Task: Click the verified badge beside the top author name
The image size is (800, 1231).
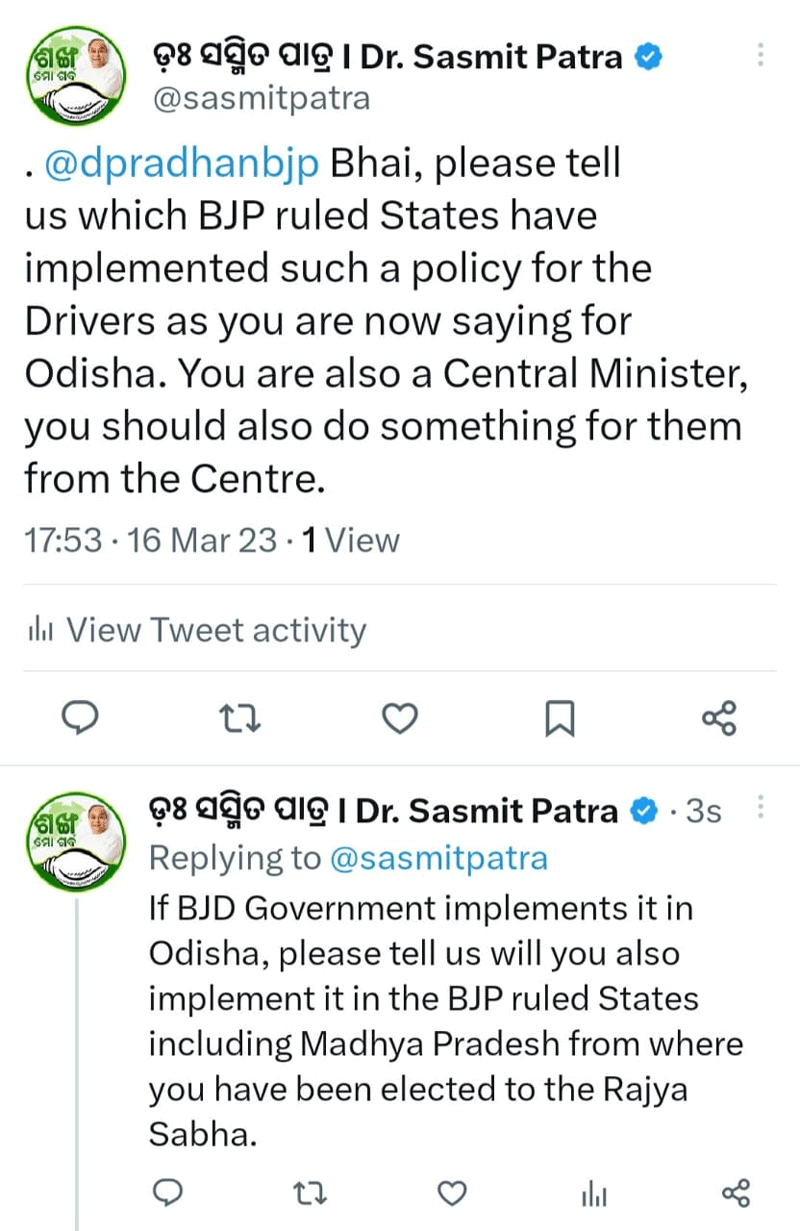Action: (649, 58)
